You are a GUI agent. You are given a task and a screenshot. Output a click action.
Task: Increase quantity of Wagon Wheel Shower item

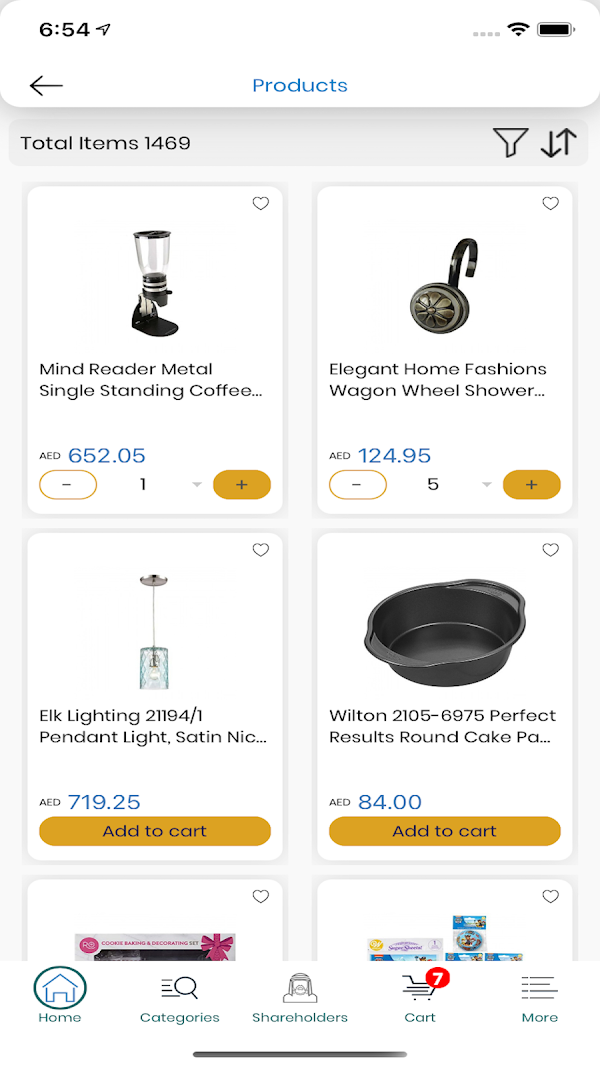[x=531, y=485]
